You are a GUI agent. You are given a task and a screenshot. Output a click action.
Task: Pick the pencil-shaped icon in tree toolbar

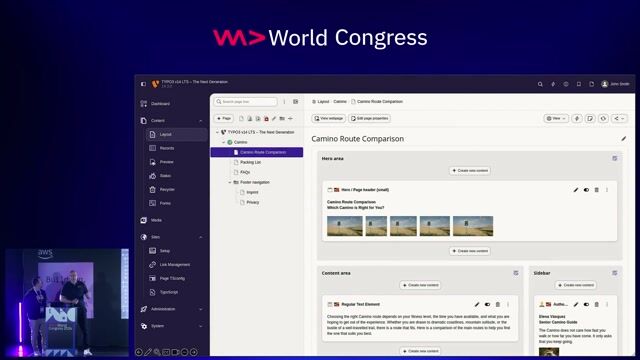pyautogui.click(x=274, y=119)
